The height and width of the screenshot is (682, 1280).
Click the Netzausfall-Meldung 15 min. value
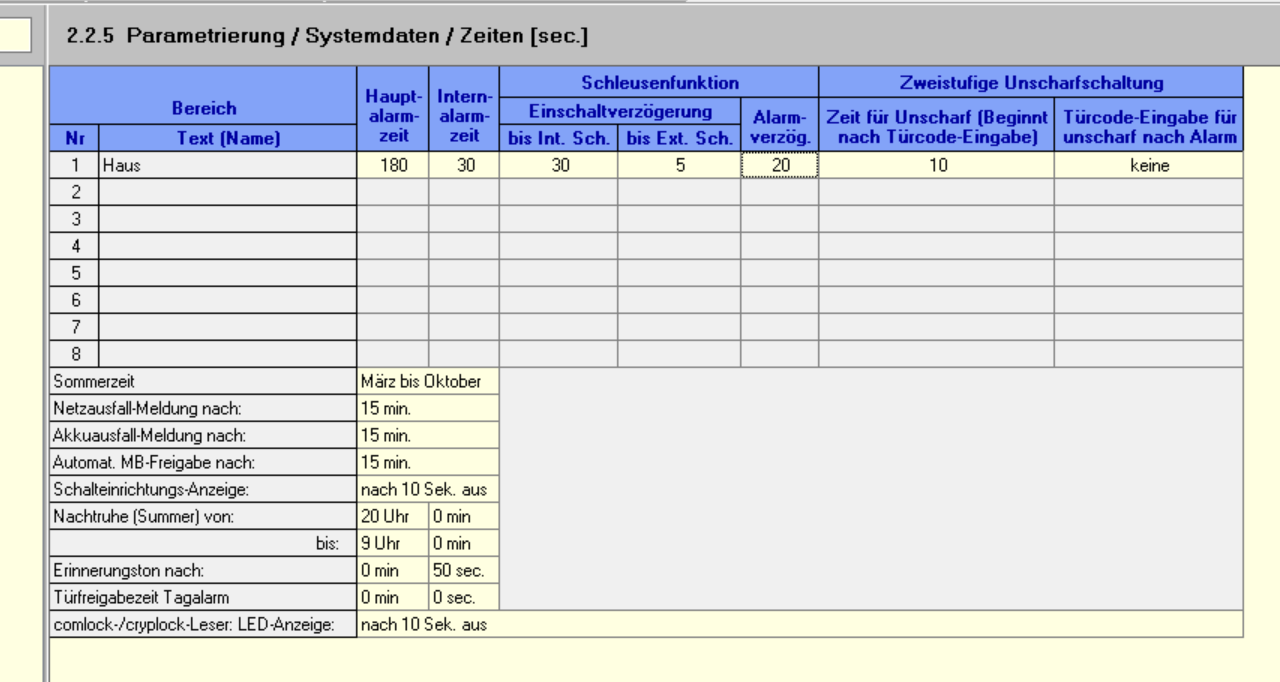(427, 408)
